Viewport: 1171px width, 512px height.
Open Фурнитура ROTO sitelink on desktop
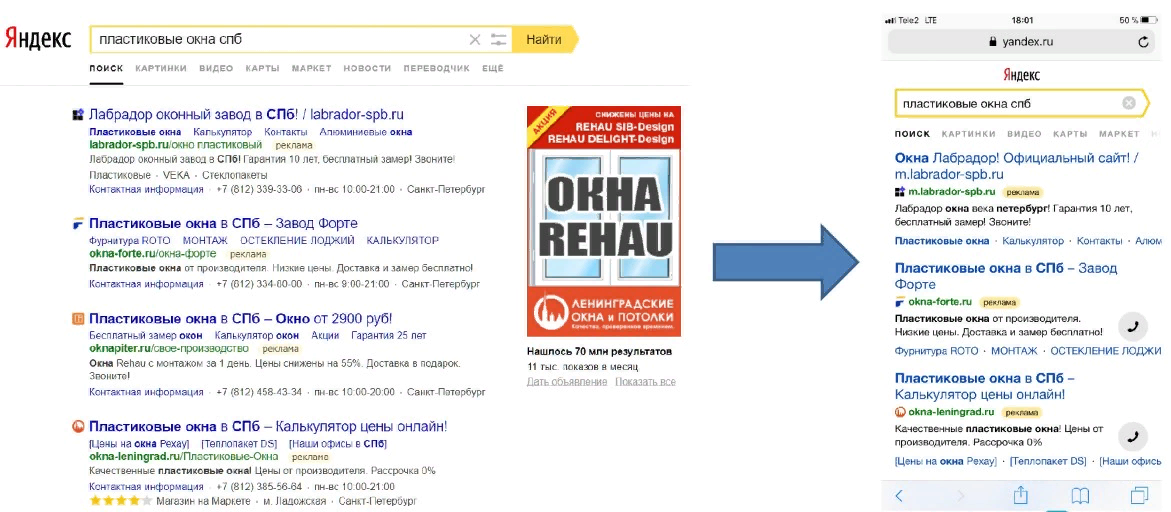tap(129, 240)
